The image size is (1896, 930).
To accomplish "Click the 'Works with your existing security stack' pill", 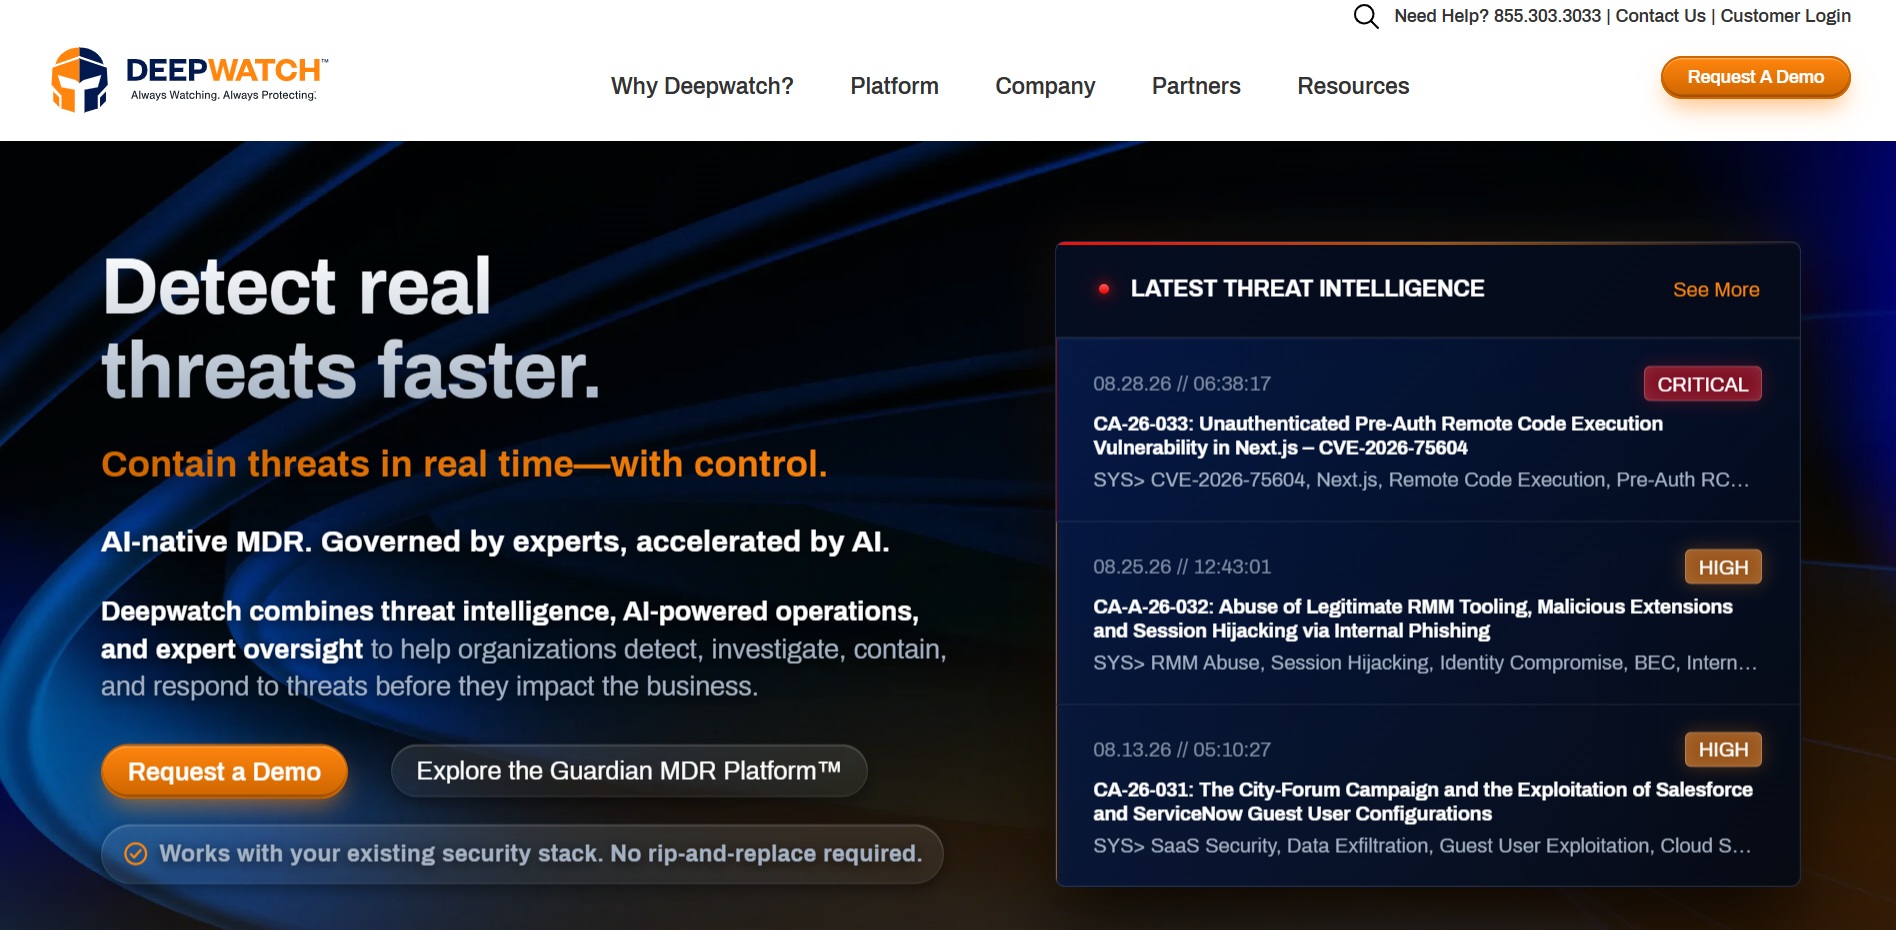I will click(x=522, y=854).
